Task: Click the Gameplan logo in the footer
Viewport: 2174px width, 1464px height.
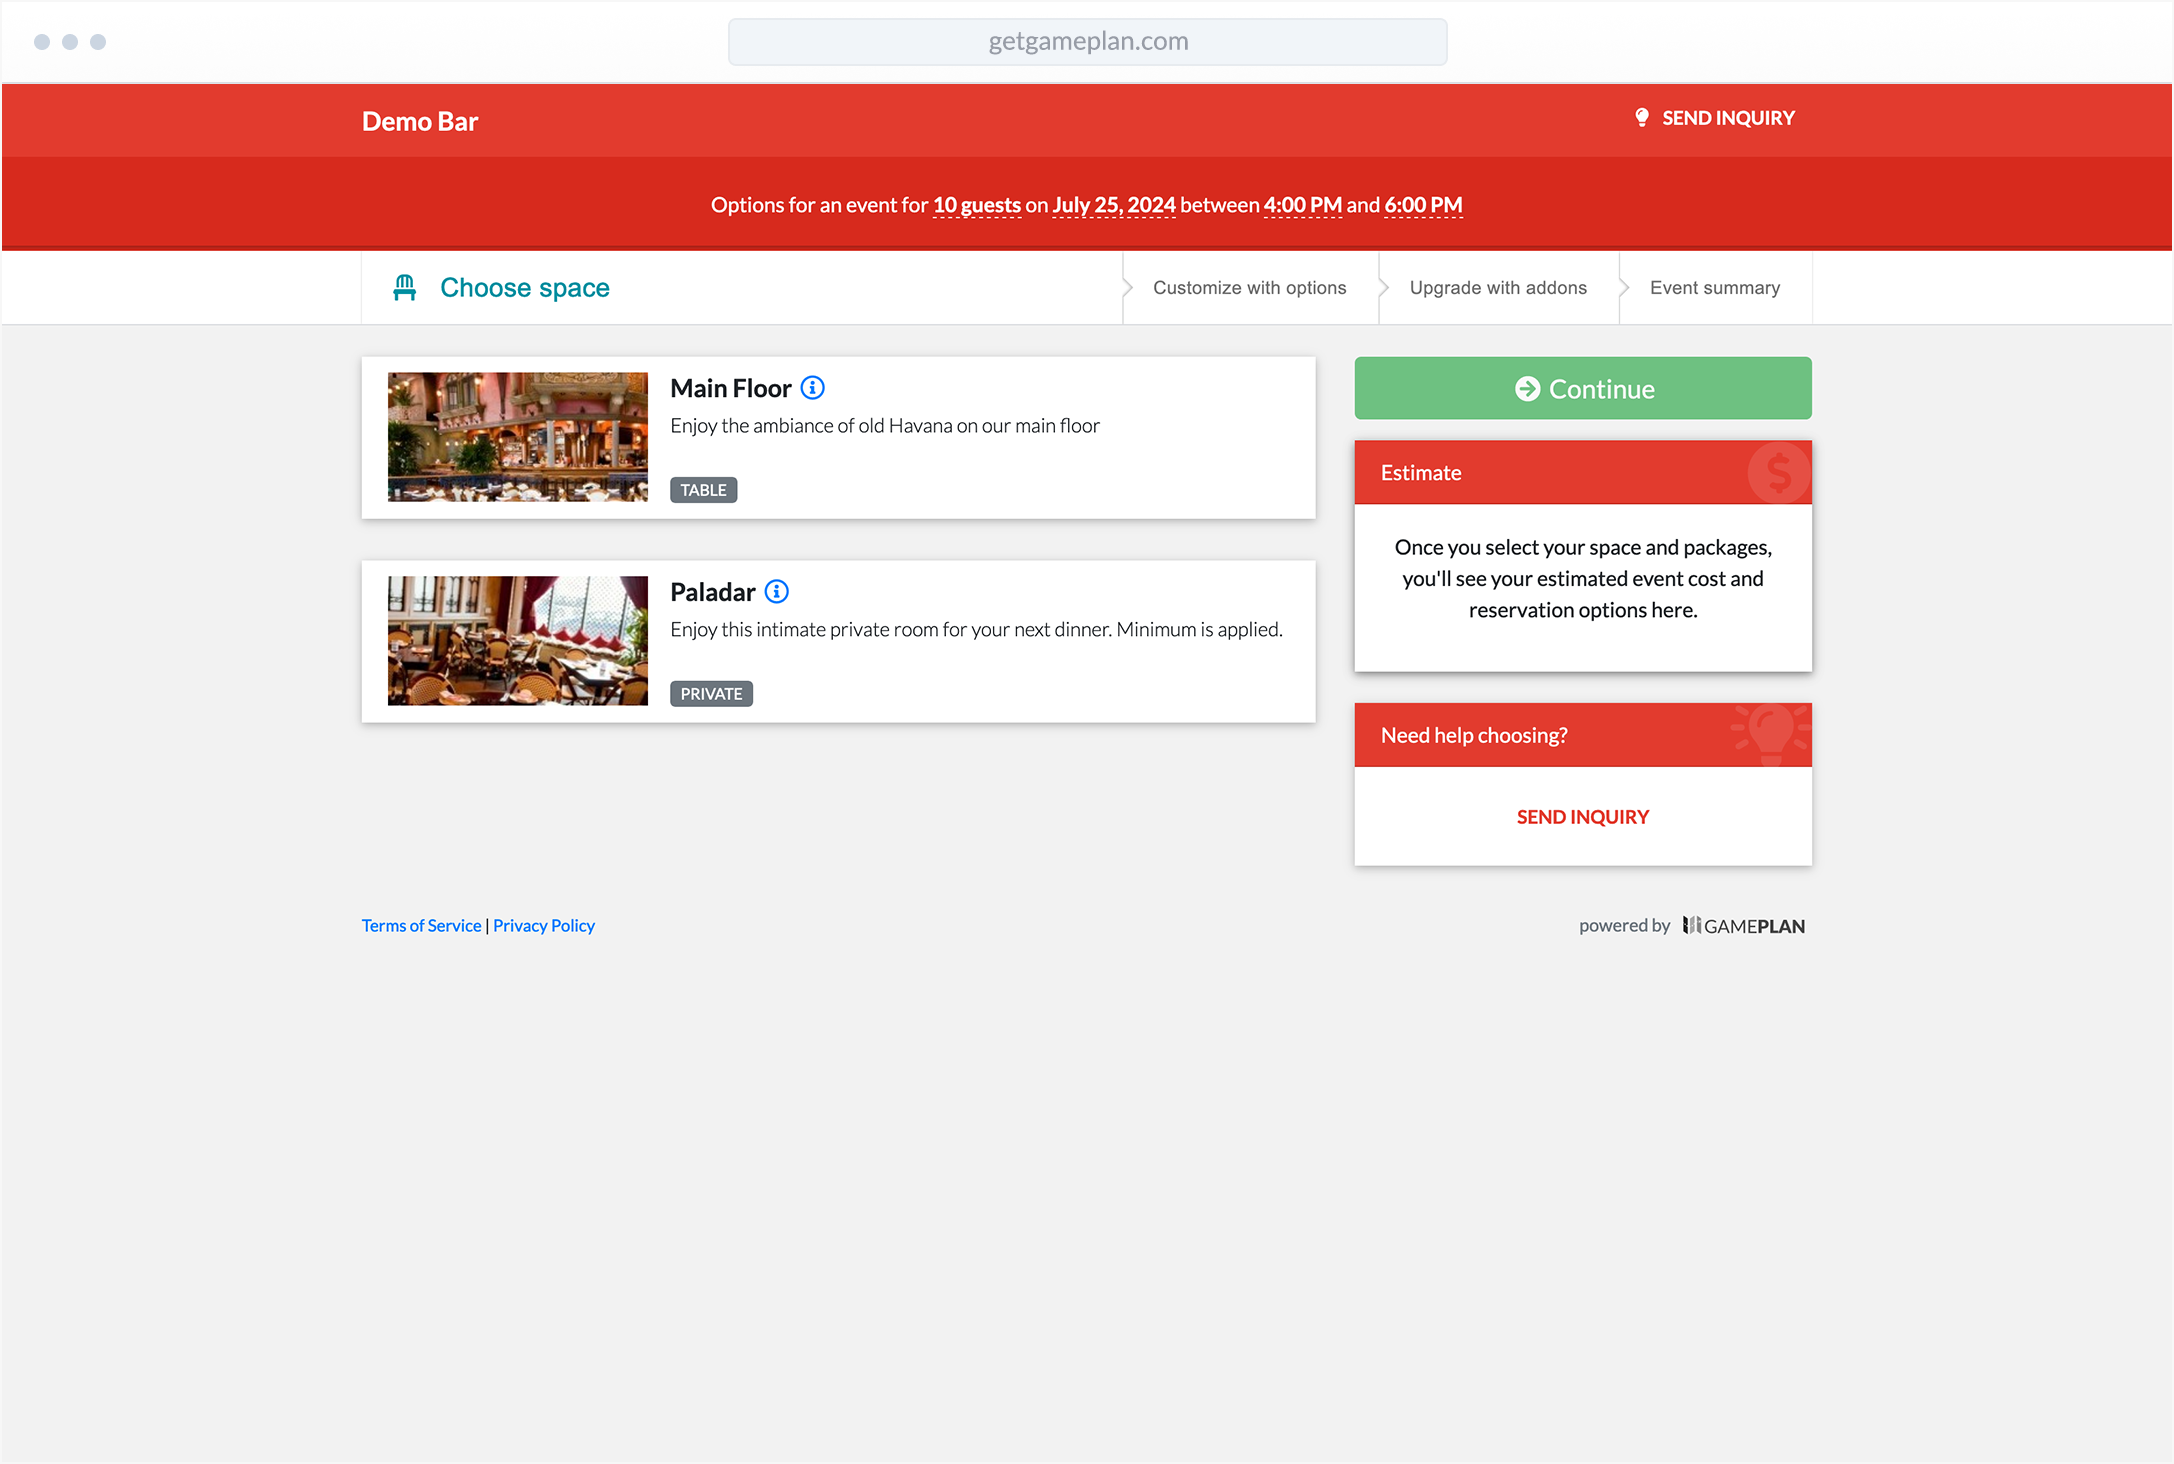Action: (1743, 926)
